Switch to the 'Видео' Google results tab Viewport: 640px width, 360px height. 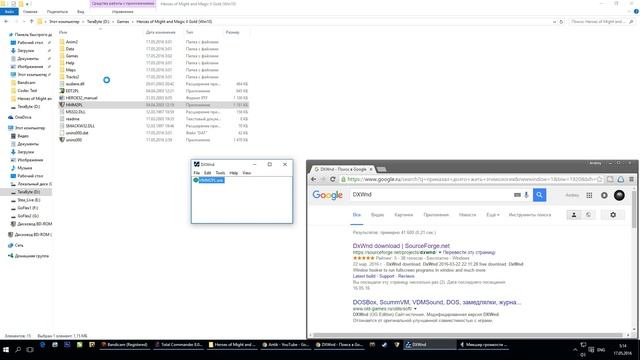point(378,215)
